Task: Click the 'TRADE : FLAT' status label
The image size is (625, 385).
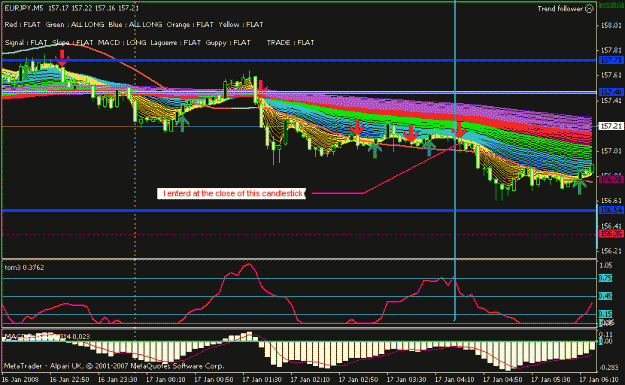Action: pyautogui.click(x=291, y=43)
